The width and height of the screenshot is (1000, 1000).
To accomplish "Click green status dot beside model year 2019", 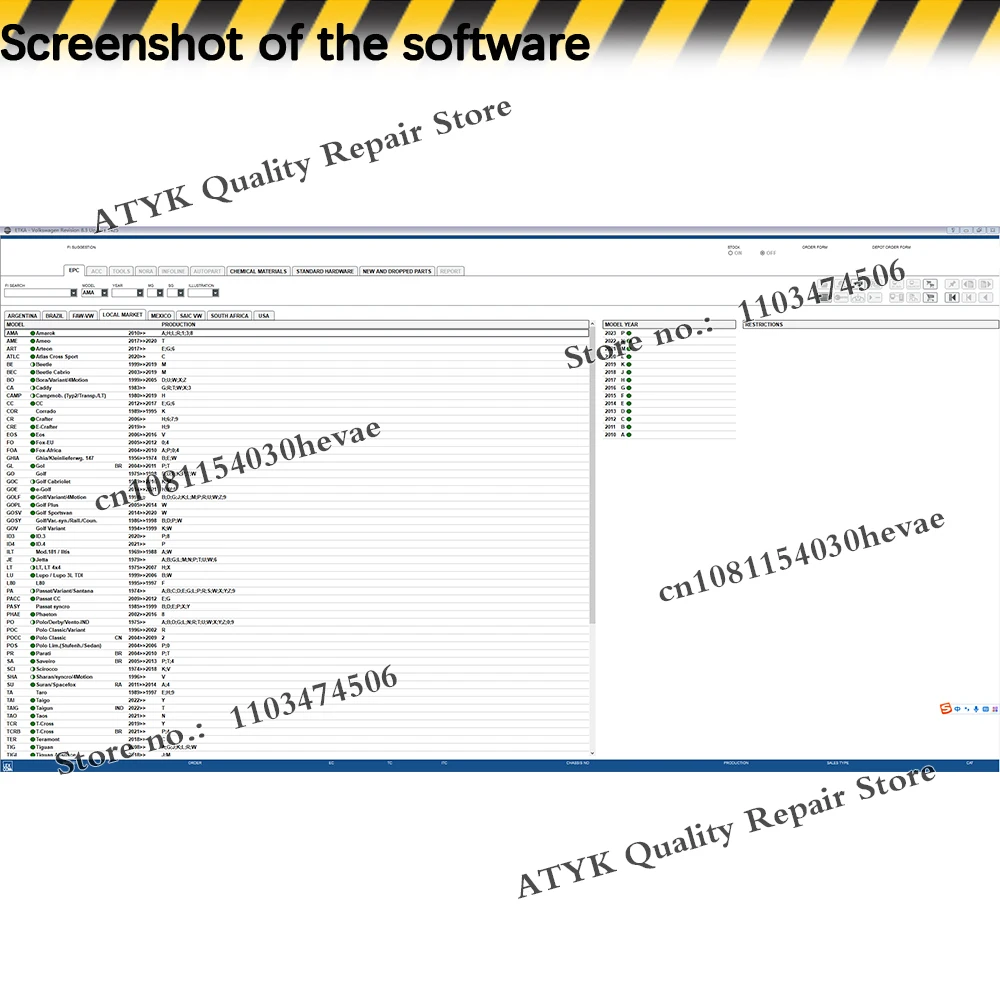I will 629,364.
